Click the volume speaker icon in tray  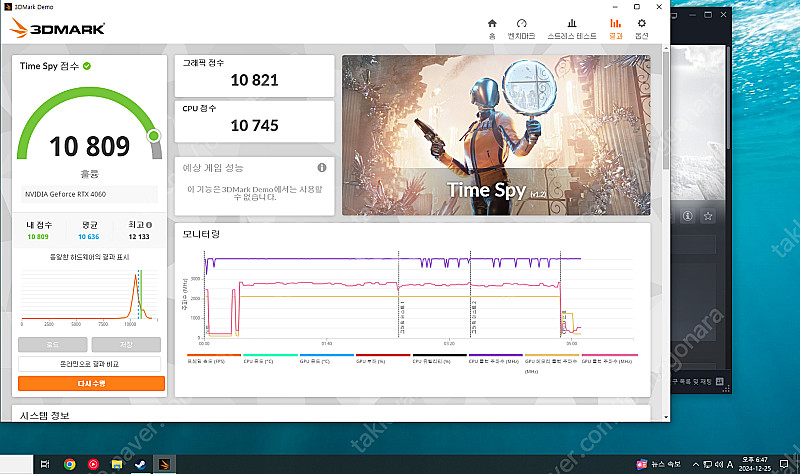pyautogui.click(x=719, y=464)
